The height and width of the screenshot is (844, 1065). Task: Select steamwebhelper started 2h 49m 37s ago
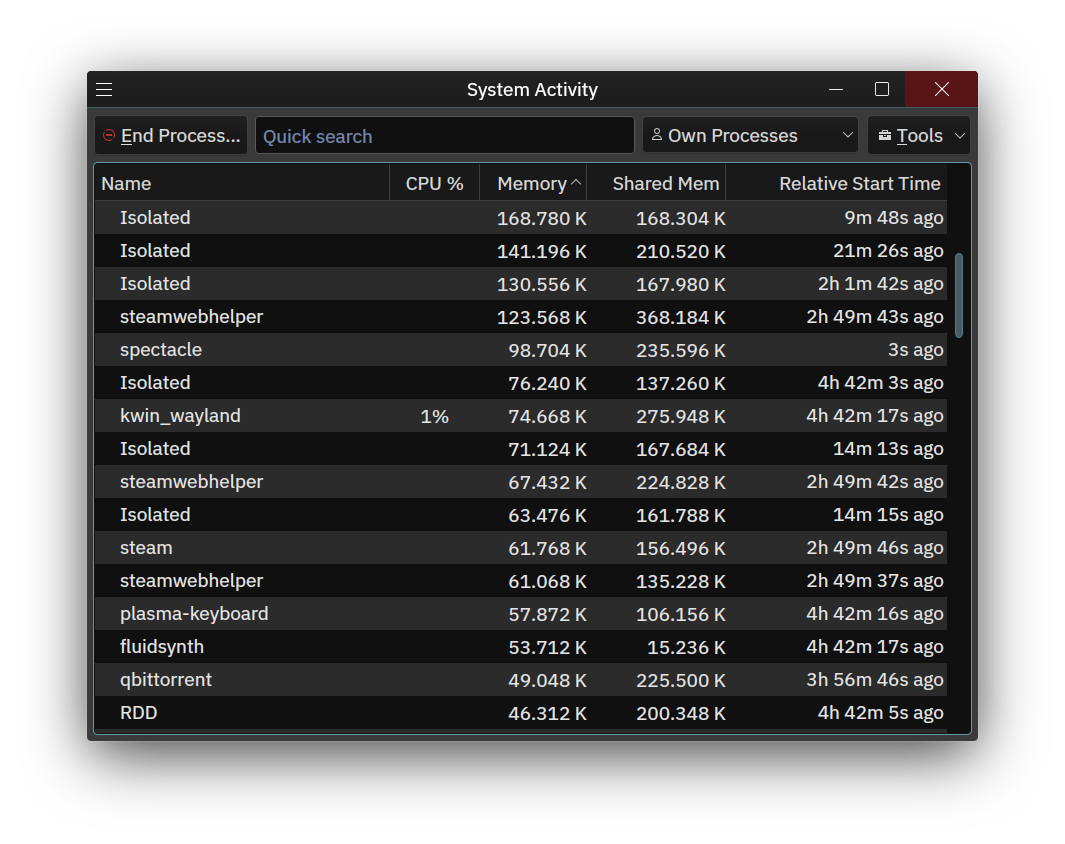521,581
